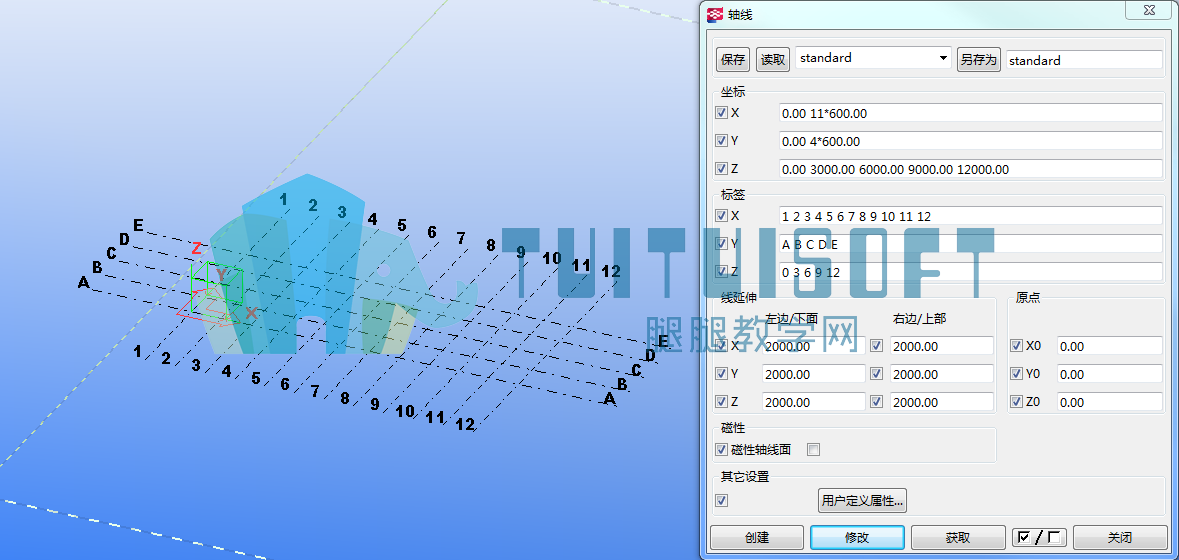
Task: Click the X coordinate field 0.00 11*600.00
Action: click(971, 114)
